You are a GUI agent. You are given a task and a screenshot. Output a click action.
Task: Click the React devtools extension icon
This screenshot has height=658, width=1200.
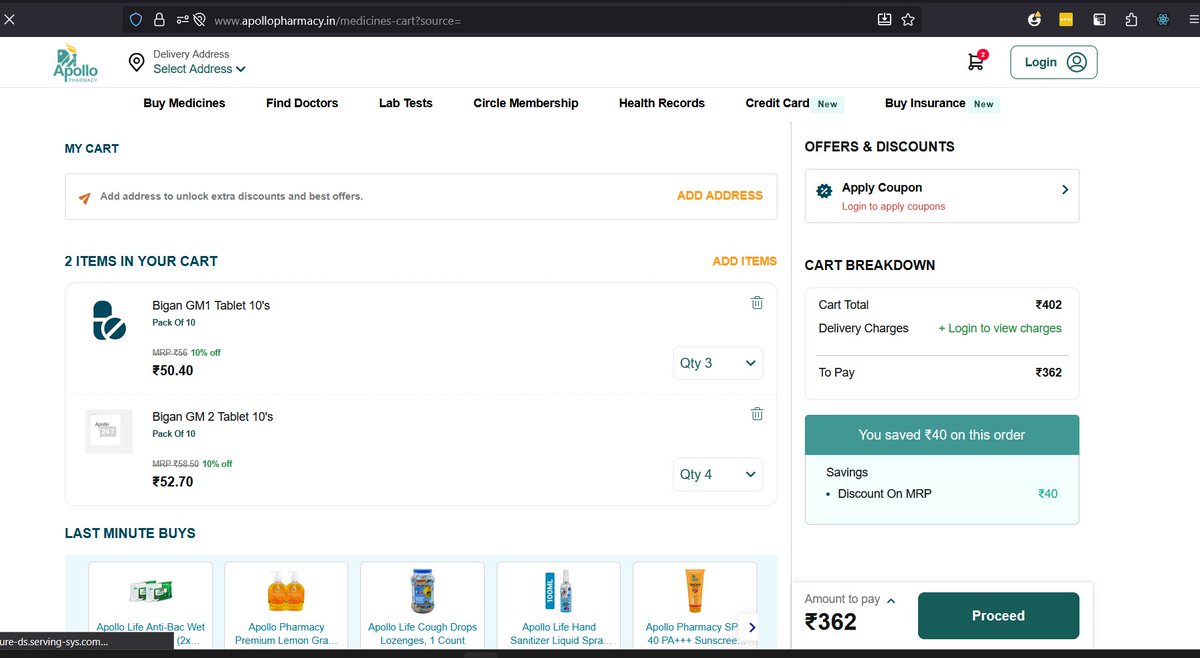pyautogui.click(x=1163, y=19)
